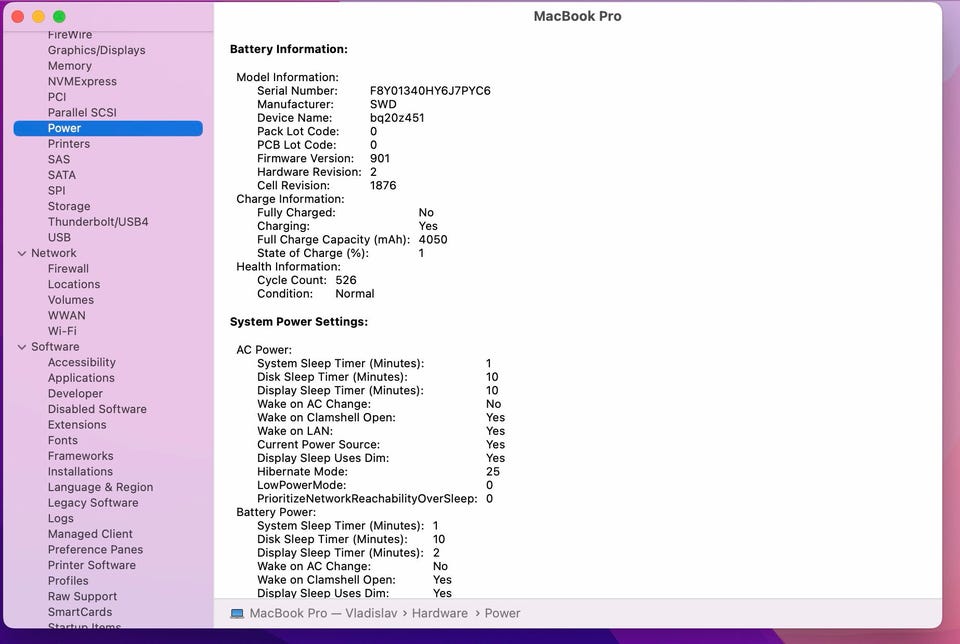Viewport: 960px width, 644px height.
Task: Select Printers in the sidebar
Action: click(69, 144)
